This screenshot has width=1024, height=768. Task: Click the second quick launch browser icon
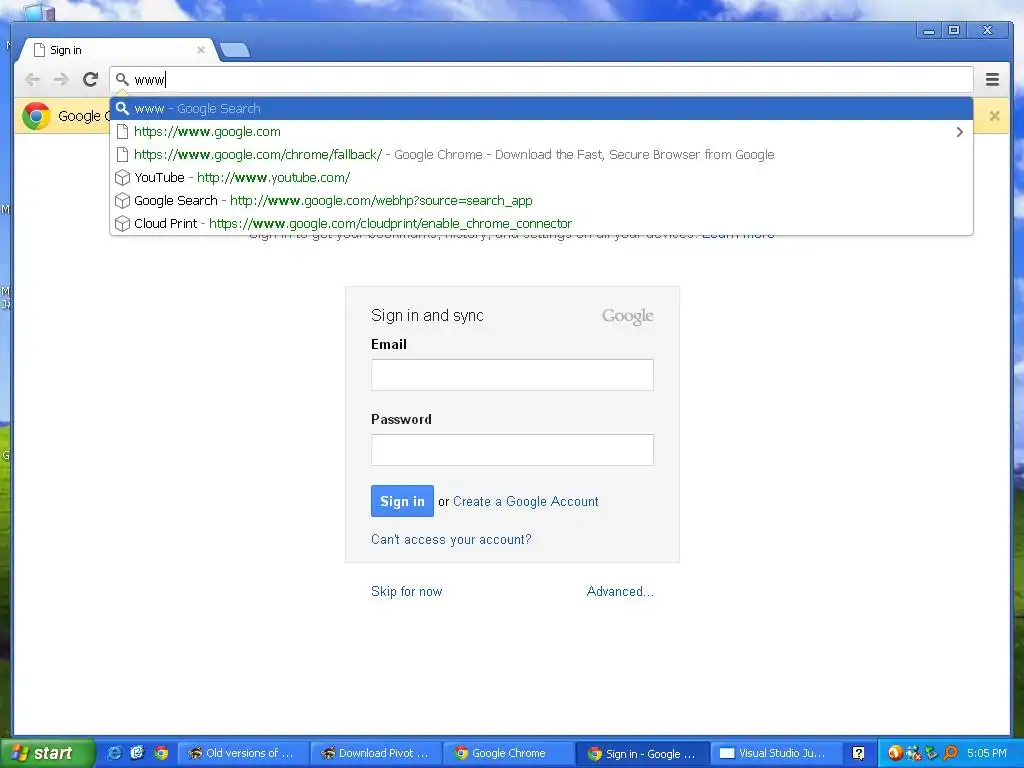[x=137, y=753]
